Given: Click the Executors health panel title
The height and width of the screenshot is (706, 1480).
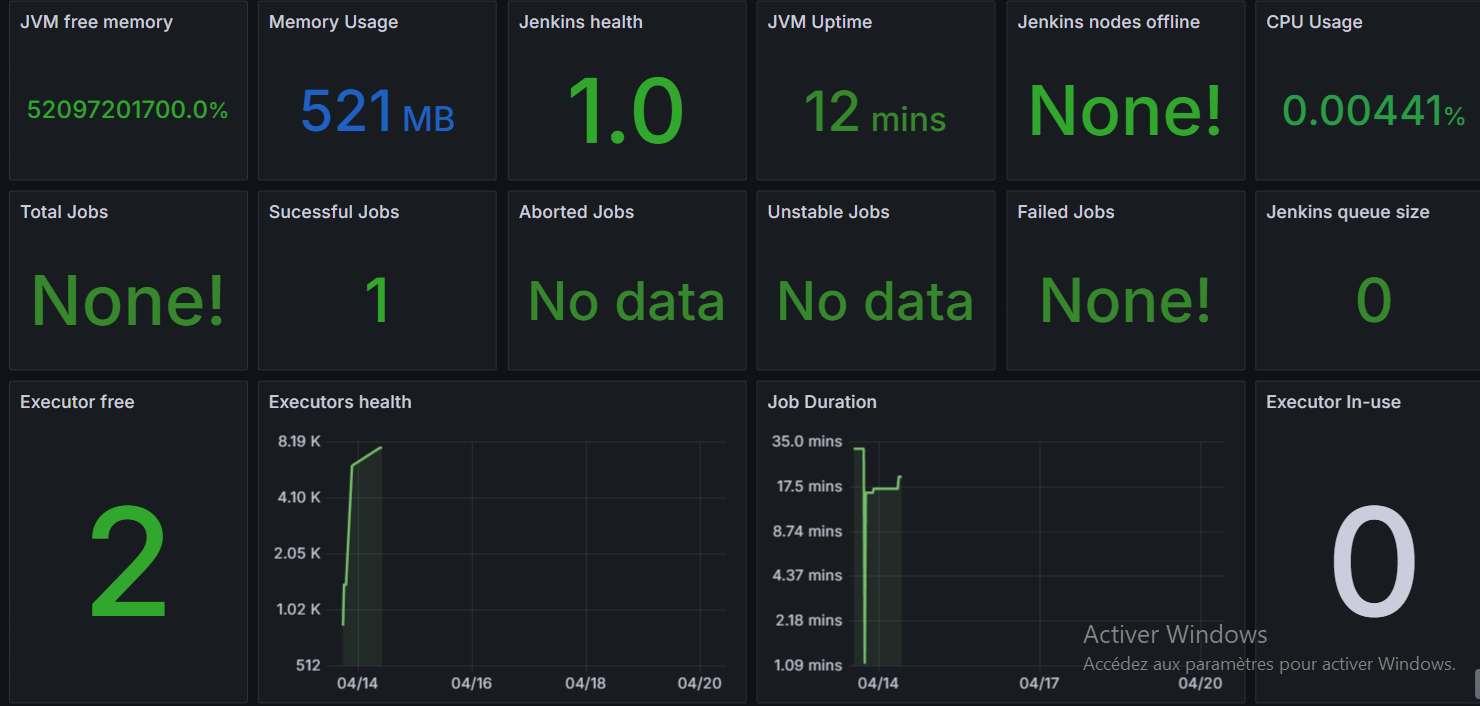Looking at the screenshot, I should 340,402.
